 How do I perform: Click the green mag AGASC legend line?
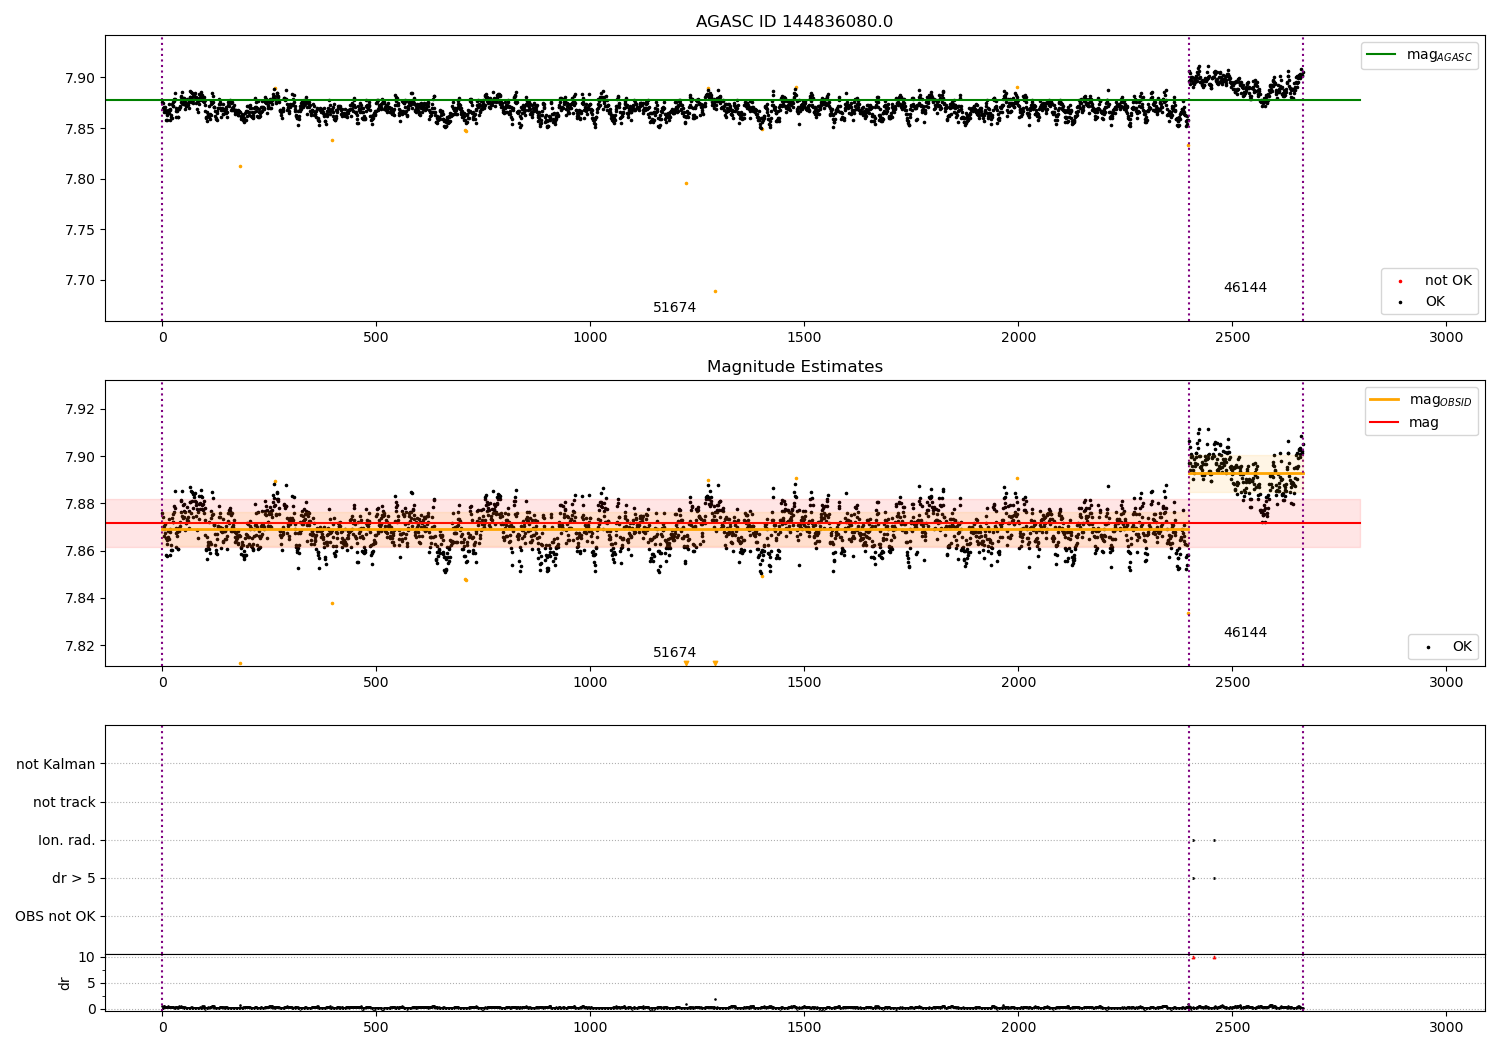(1382, 55)
